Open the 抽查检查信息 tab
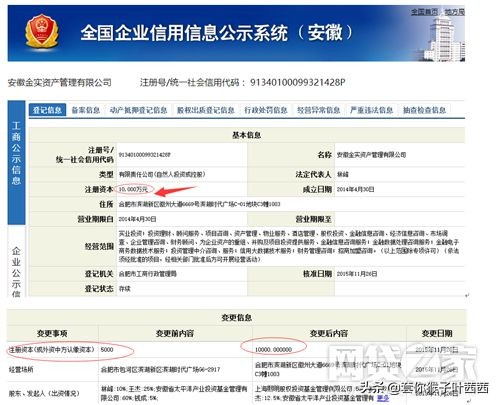 tap(424, 110)
